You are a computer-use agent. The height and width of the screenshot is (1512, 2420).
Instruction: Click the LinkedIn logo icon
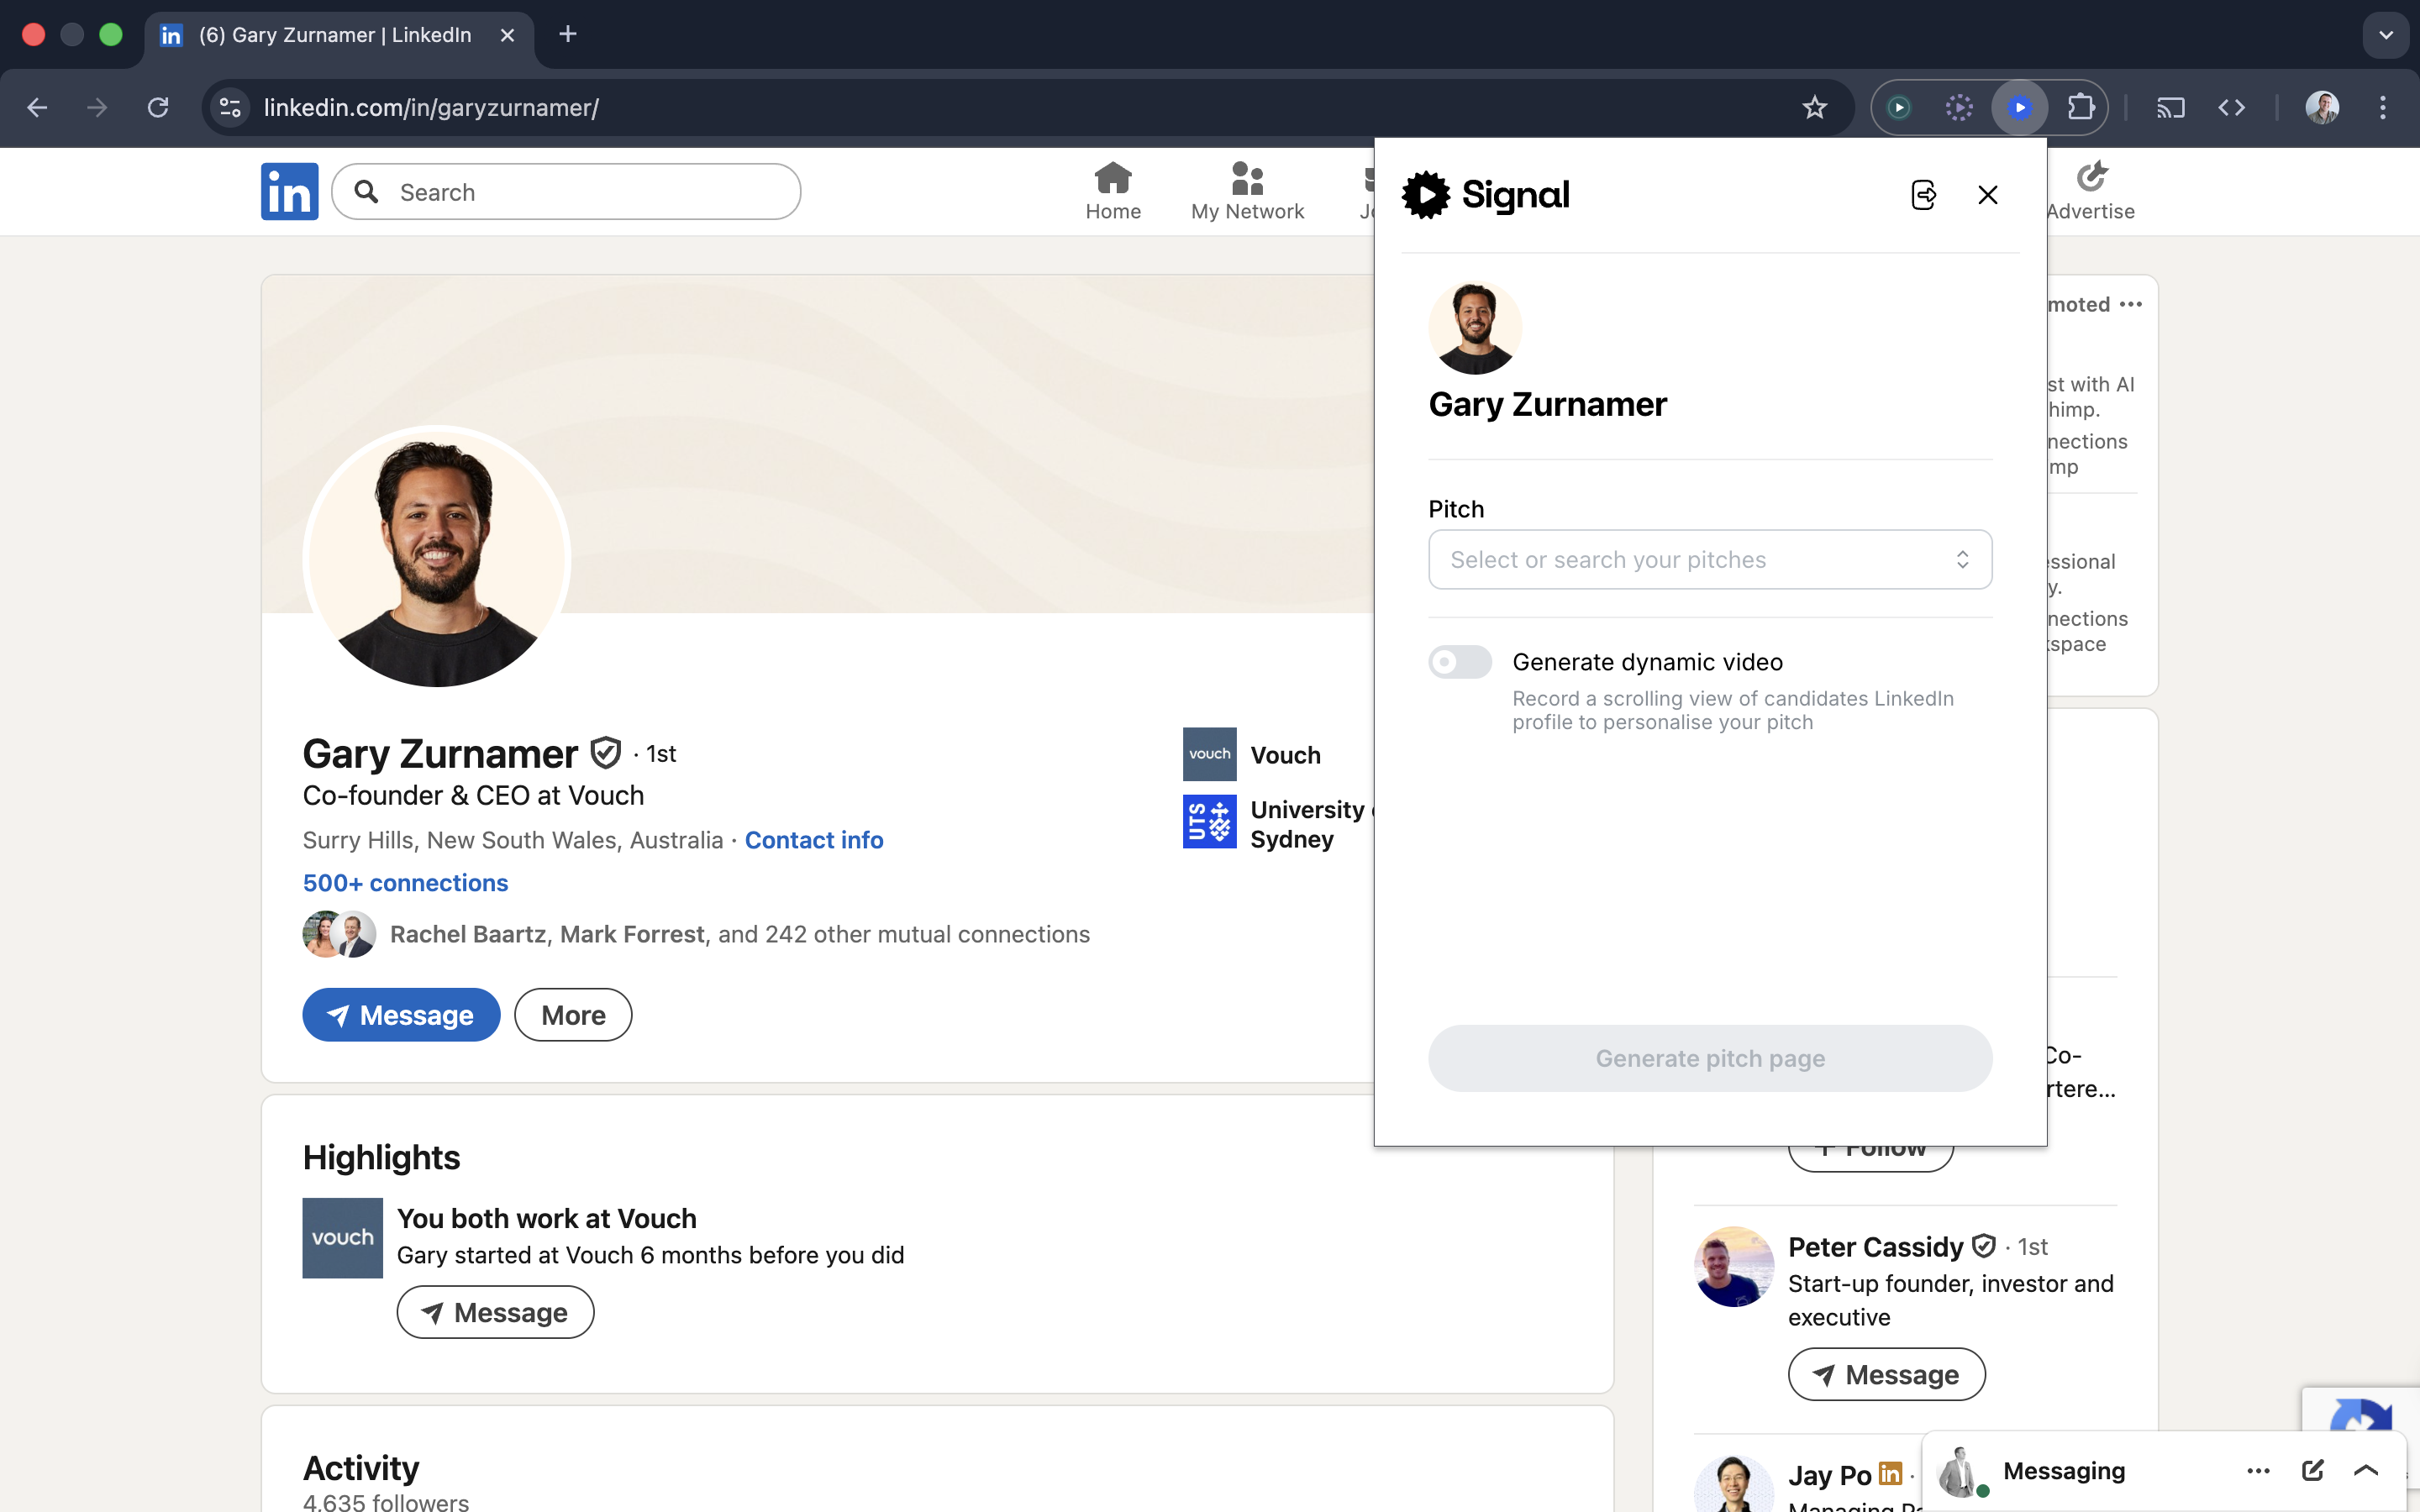289,191
